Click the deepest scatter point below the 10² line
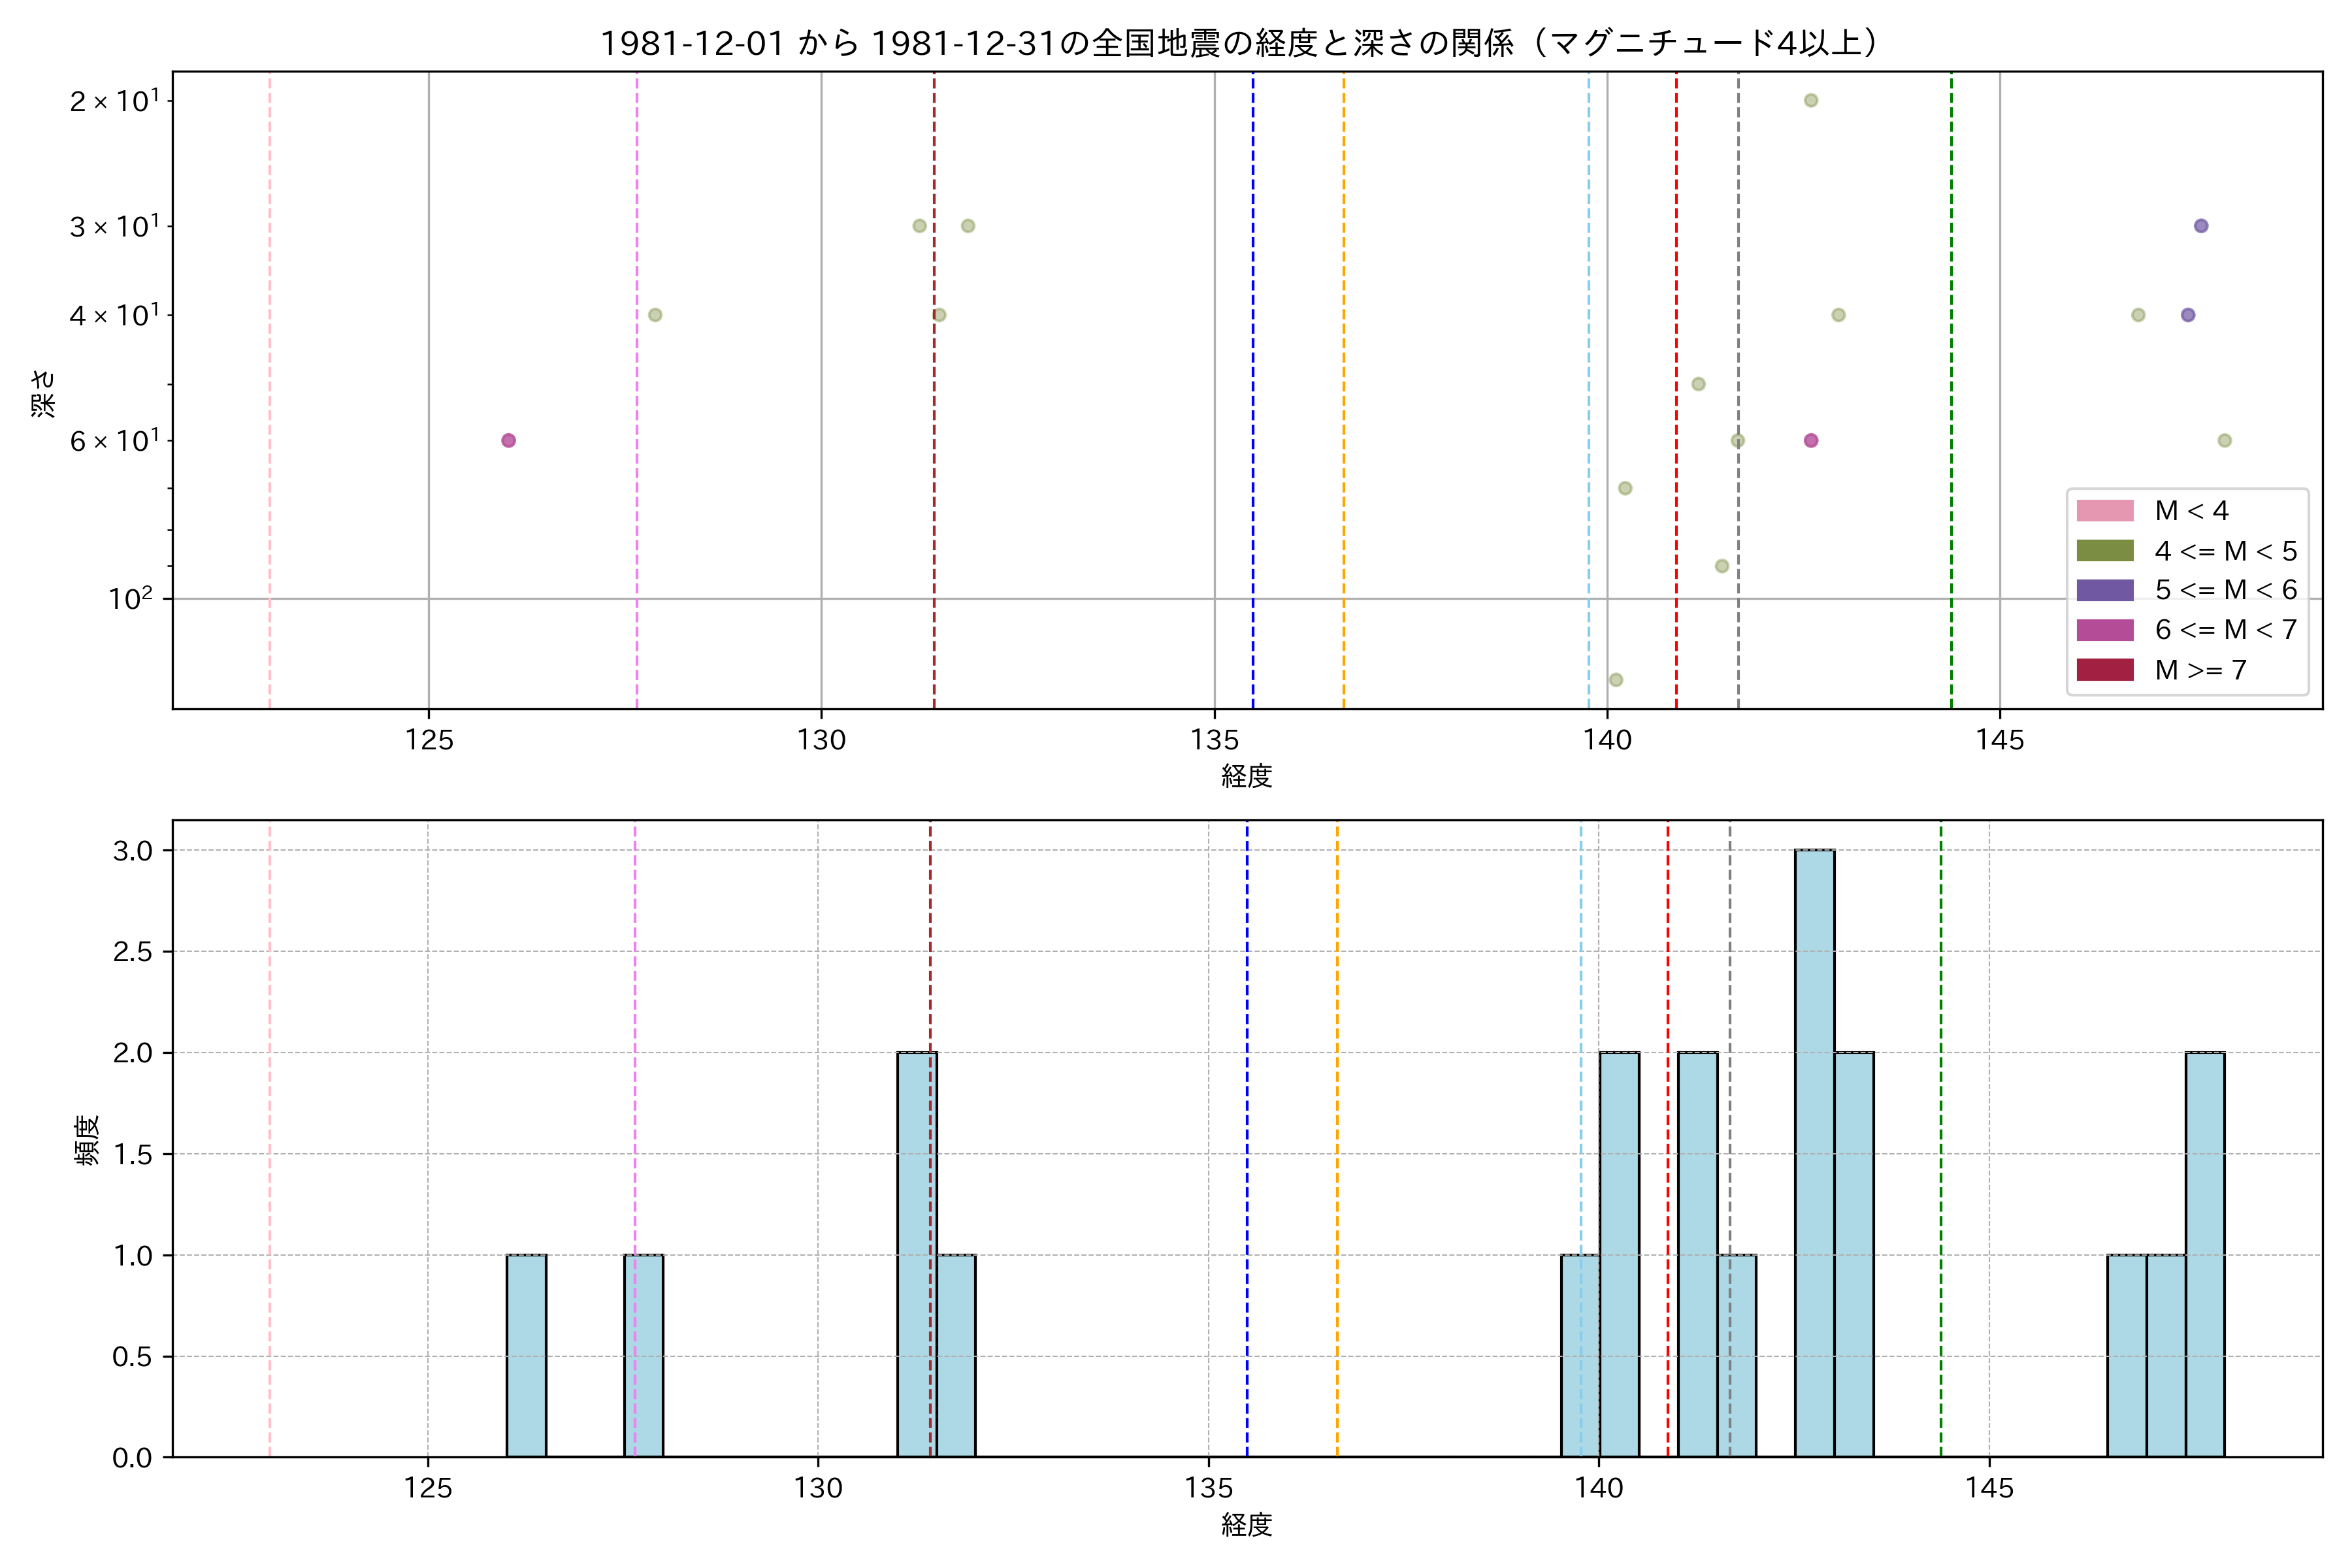 [x=1616, y=680]
